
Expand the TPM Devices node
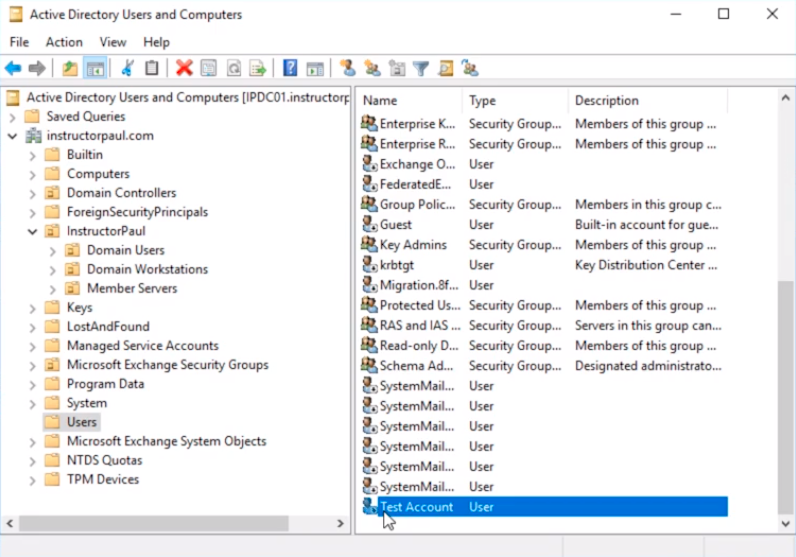(32, 480)
